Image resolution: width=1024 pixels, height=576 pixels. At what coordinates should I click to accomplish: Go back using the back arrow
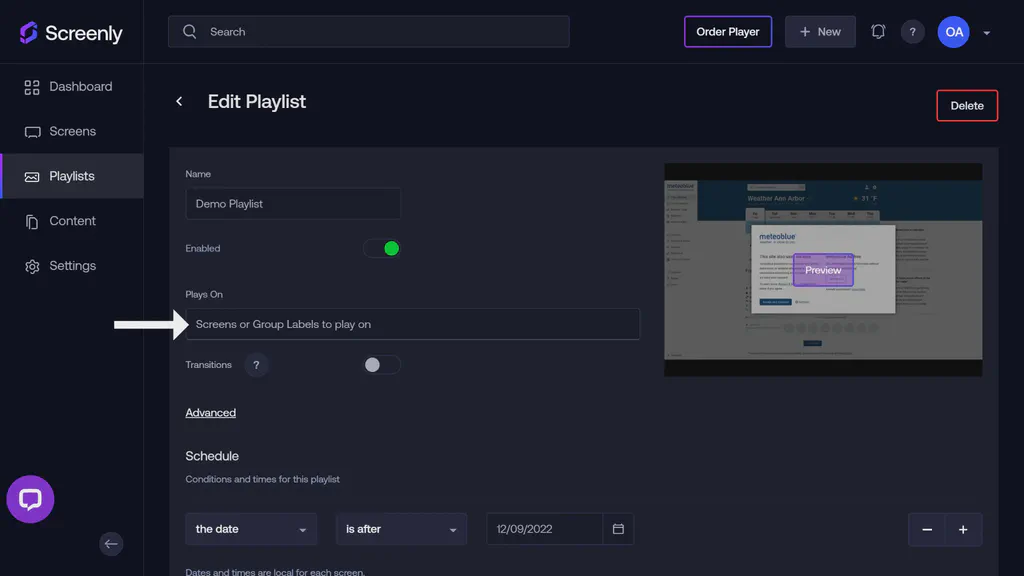point(179,101)
